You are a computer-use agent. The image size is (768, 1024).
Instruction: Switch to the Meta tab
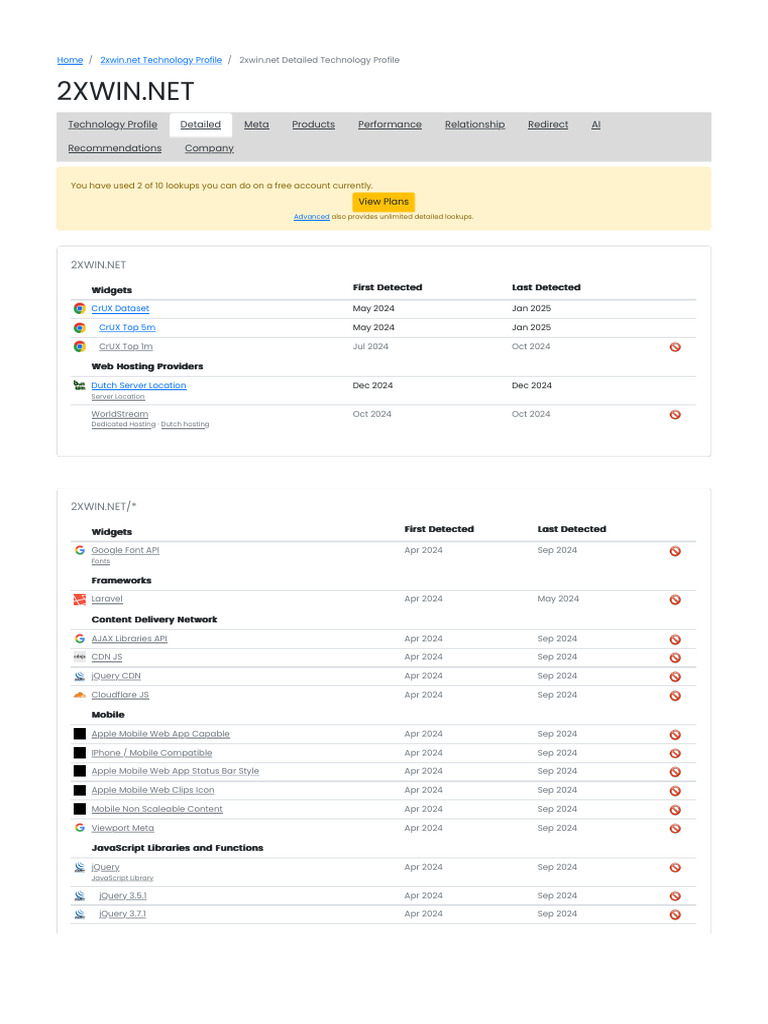point(257,124)
